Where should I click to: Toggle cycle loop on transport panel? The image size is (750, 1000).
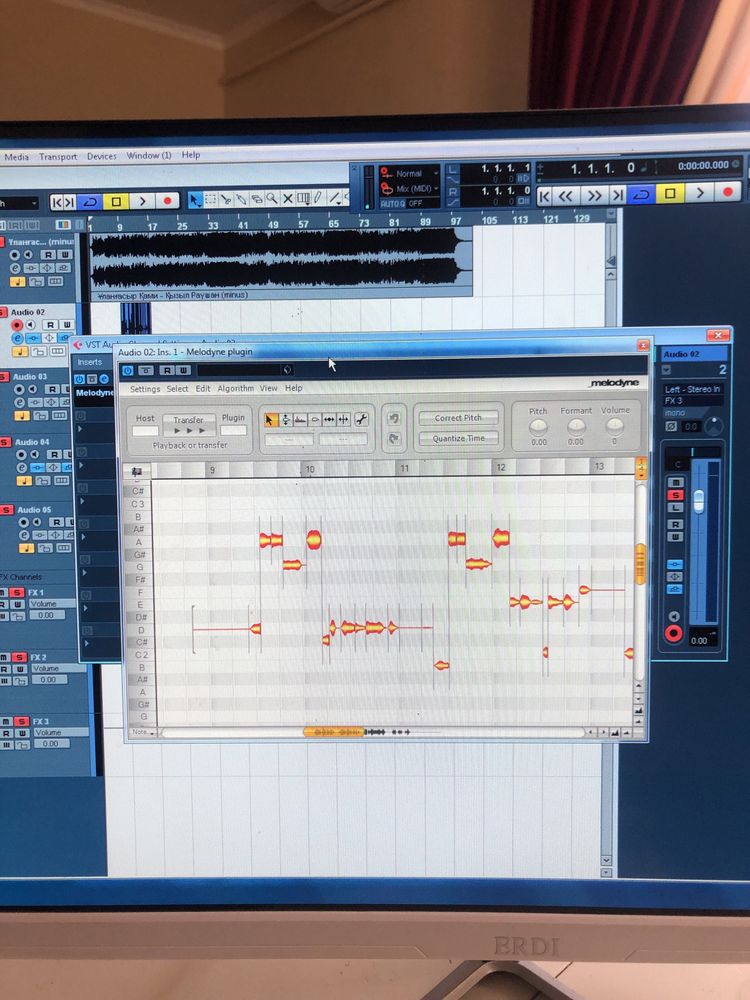point(642,194)
